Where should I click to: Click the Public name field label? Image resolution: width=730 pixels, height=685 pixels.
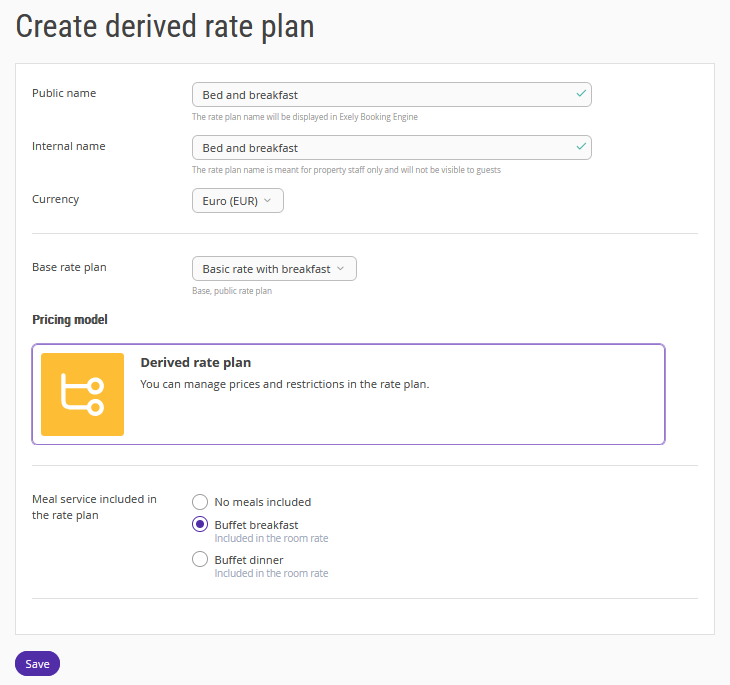pos(64,93)
